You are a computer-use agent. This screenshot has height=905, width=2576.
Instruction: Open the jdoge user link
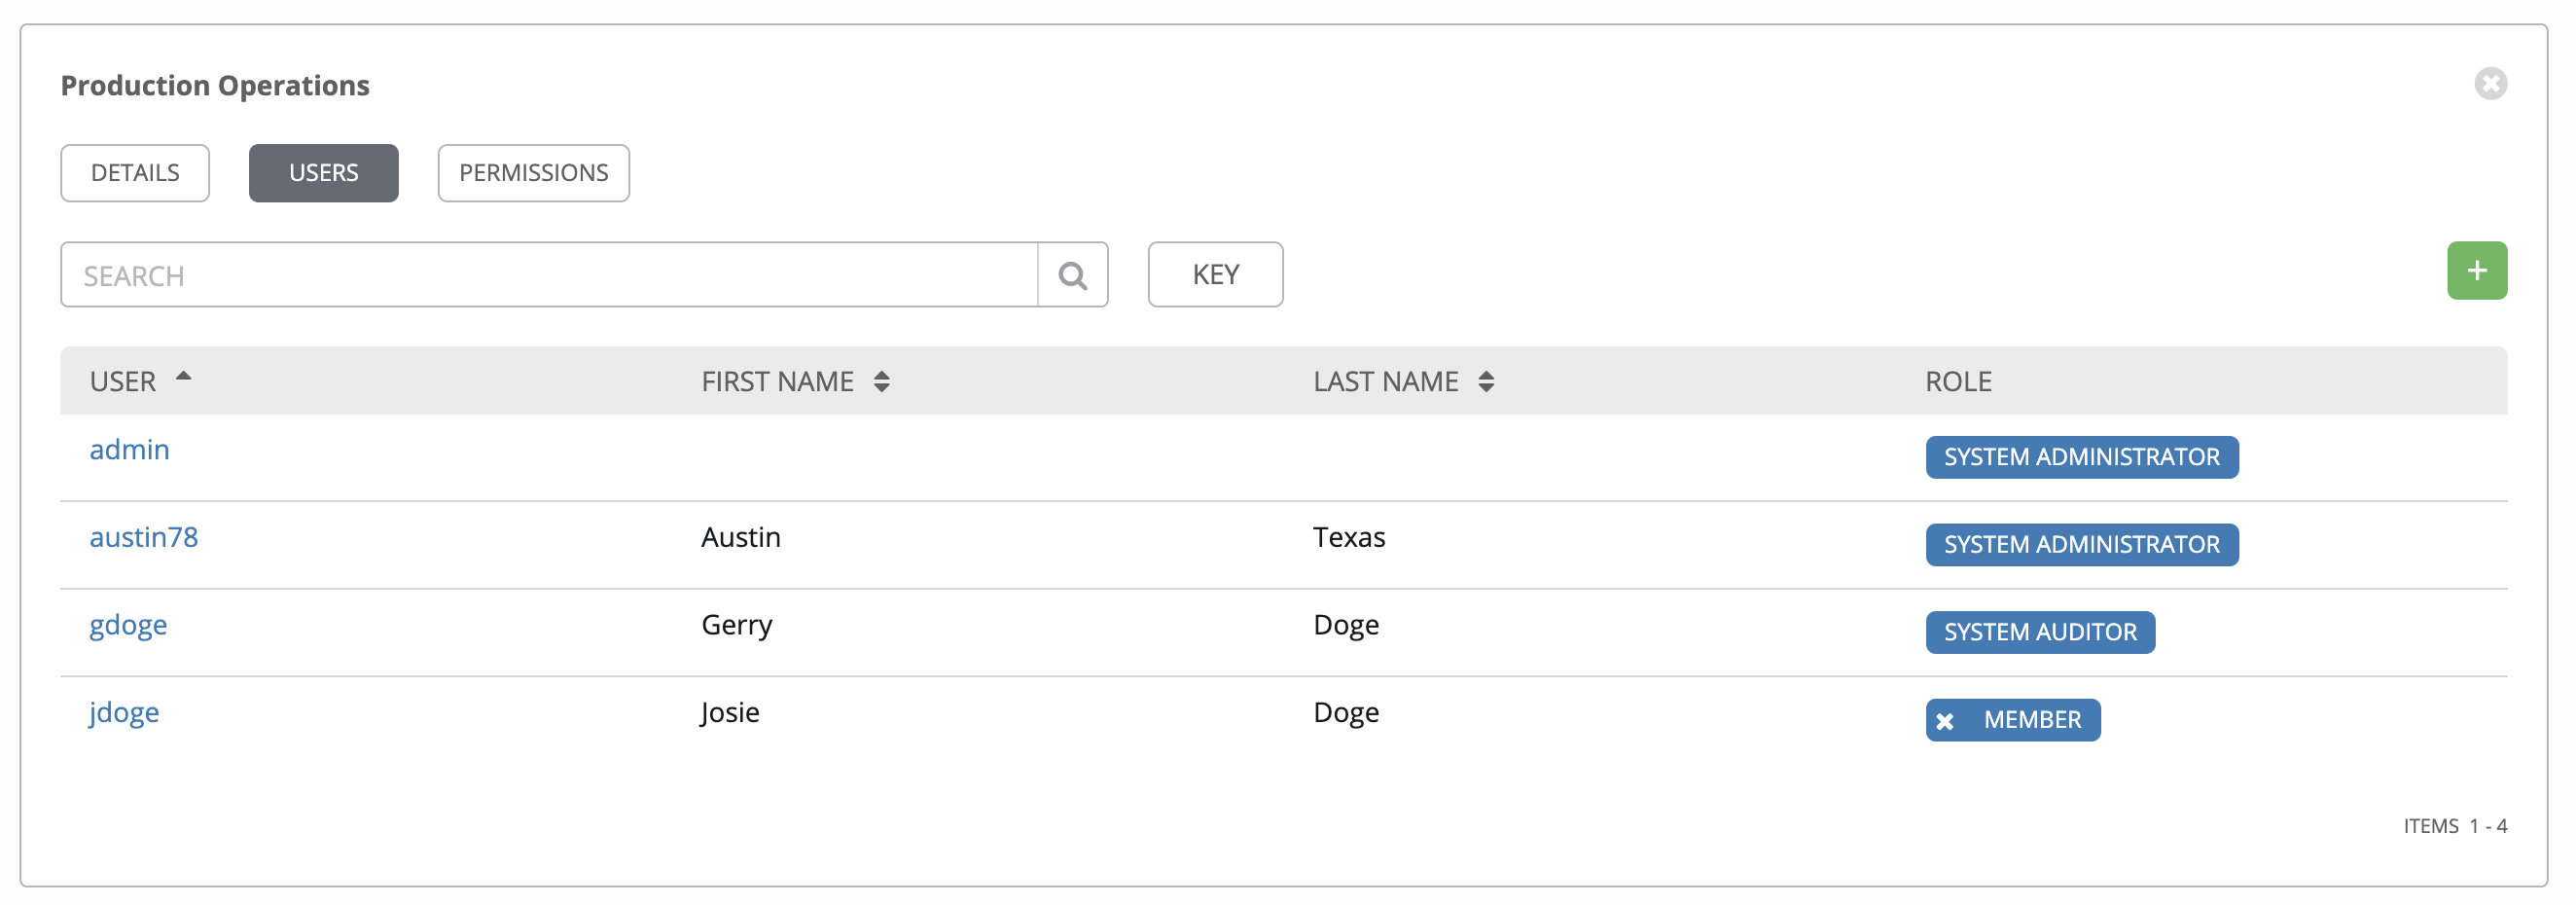[124, 713]
